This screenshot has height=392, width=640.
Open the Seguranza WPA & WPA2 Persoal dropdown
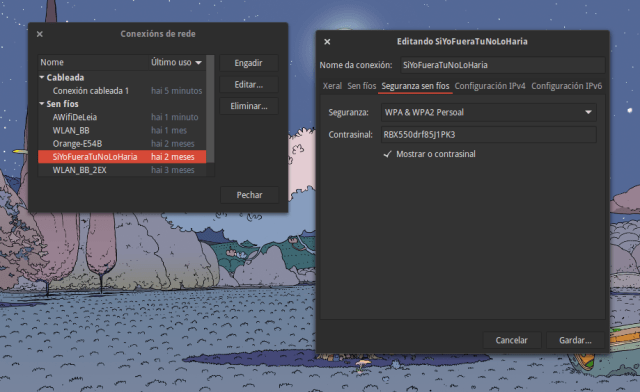(489, 112)
